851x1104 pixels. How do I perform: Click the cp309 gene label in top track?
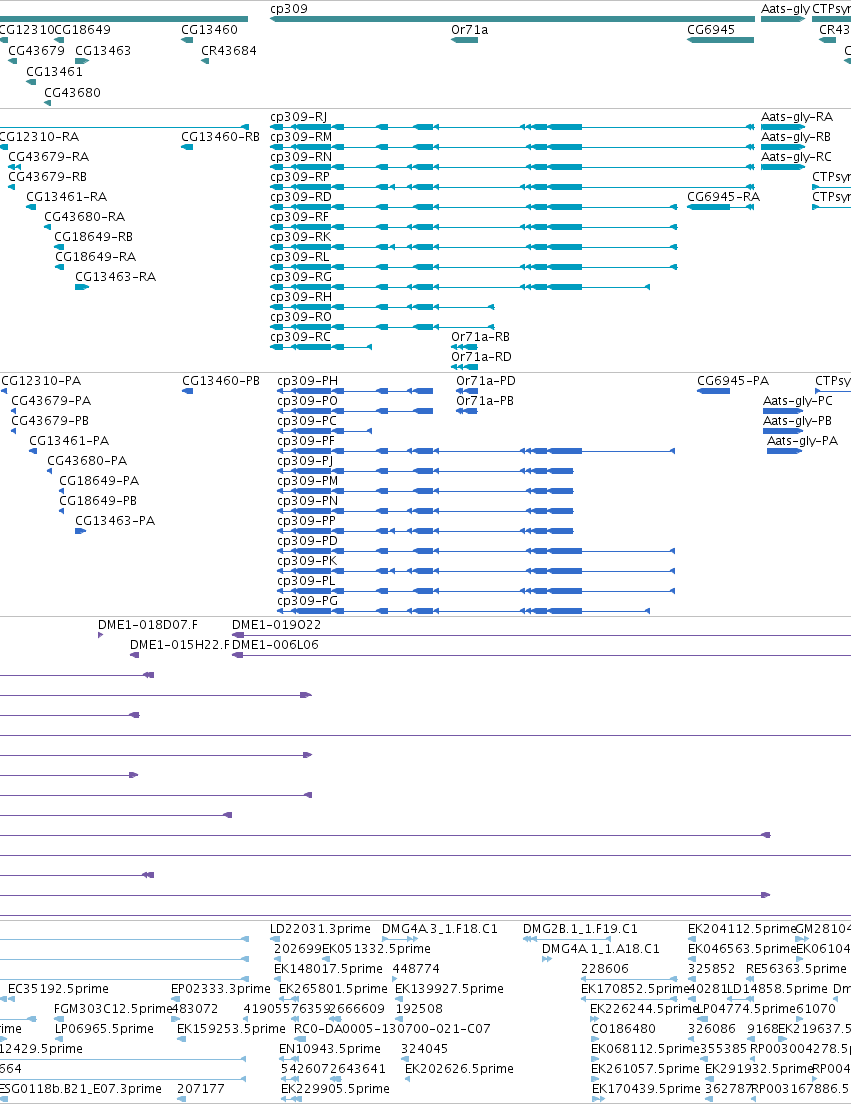[289, 9]
